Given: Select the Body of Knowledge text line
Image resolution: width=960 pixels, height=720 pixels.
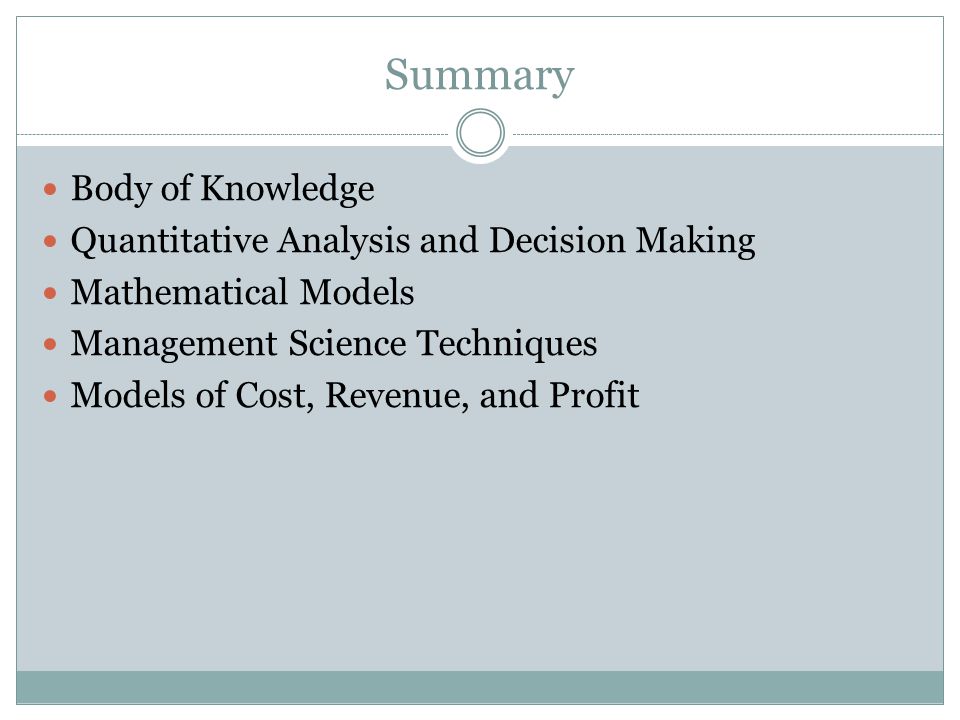Looking at the screenshot, I should pos(223,189).
